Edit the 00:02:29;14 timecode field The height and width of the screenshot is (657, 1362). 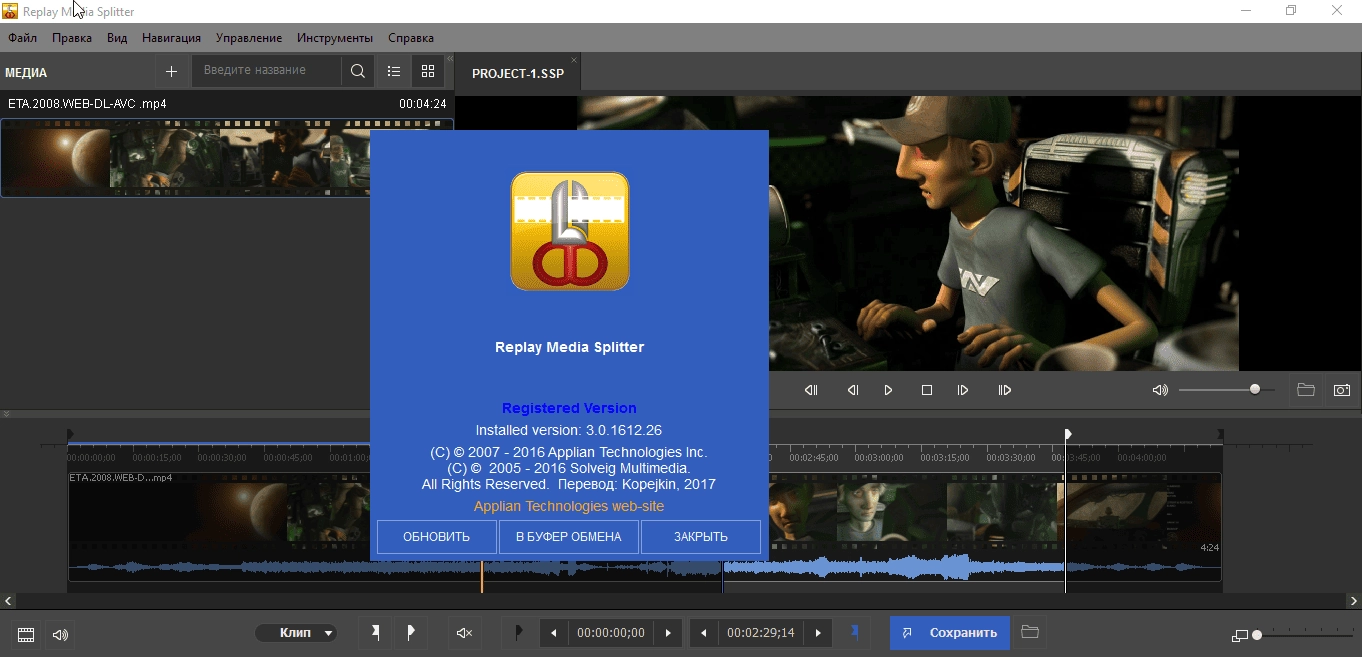[761, 633]
